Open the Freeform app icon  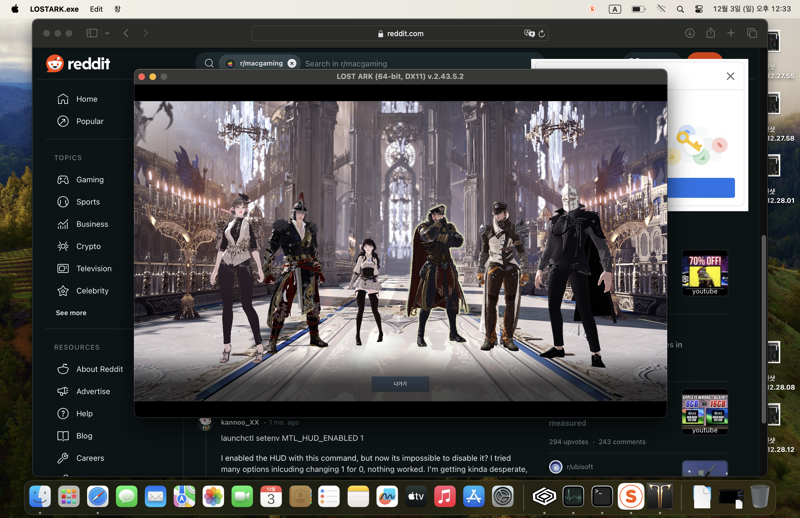click(x=387, y=496)
